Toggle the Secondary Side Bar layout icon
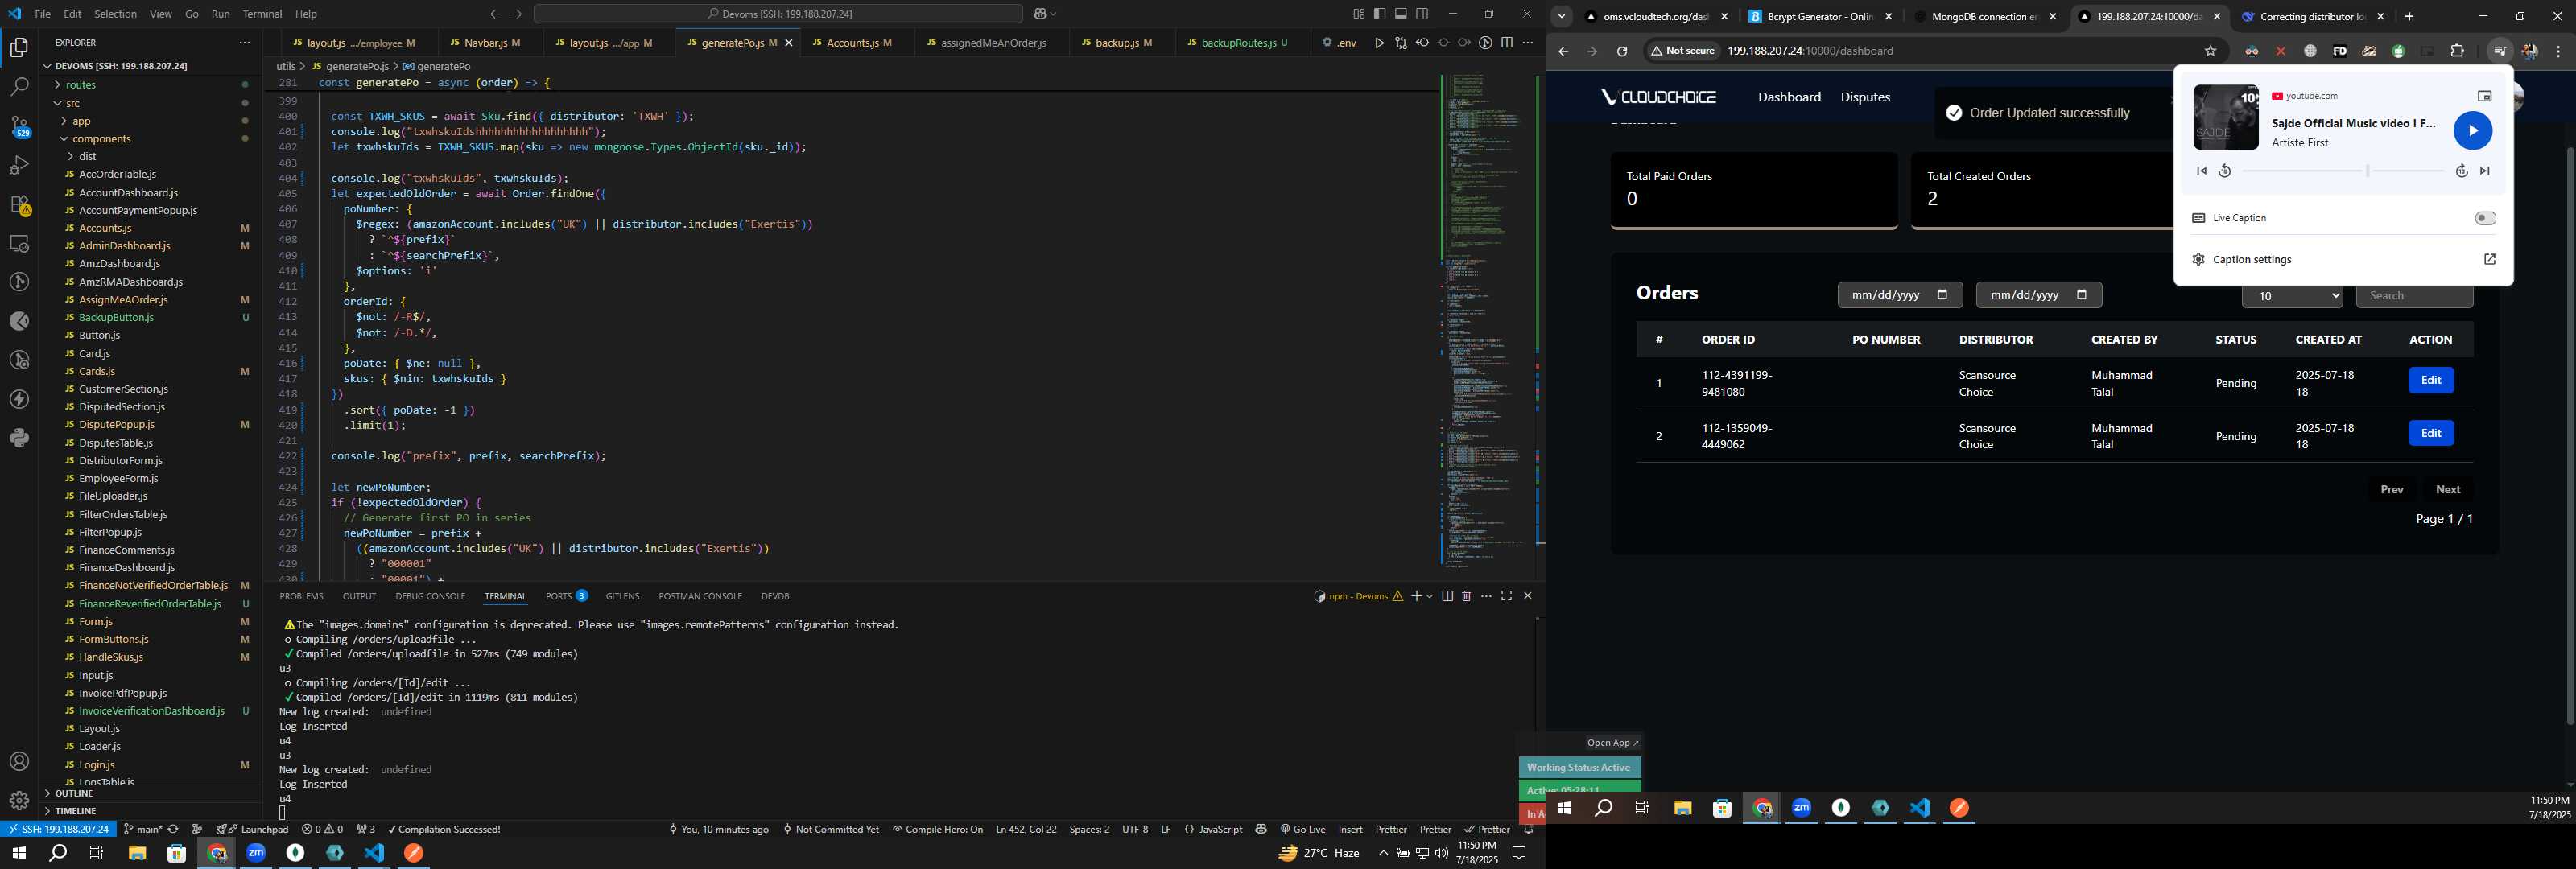 pos(1422,14)
